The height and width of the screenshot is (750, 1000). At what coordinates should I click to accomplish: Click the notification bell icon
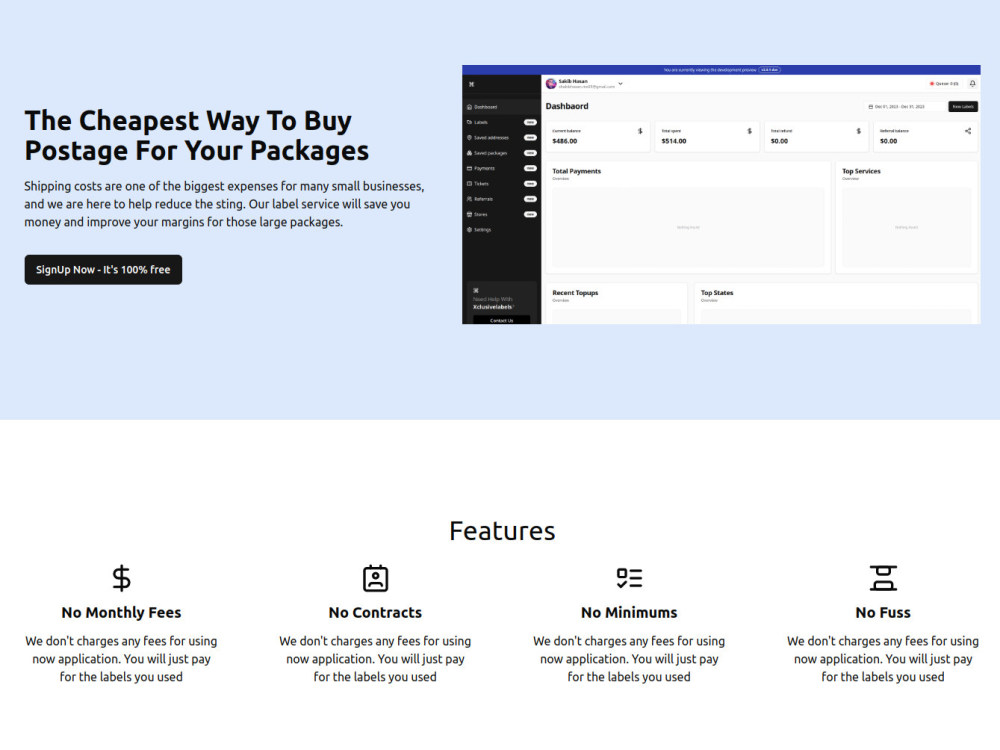[x=973, y=84]
